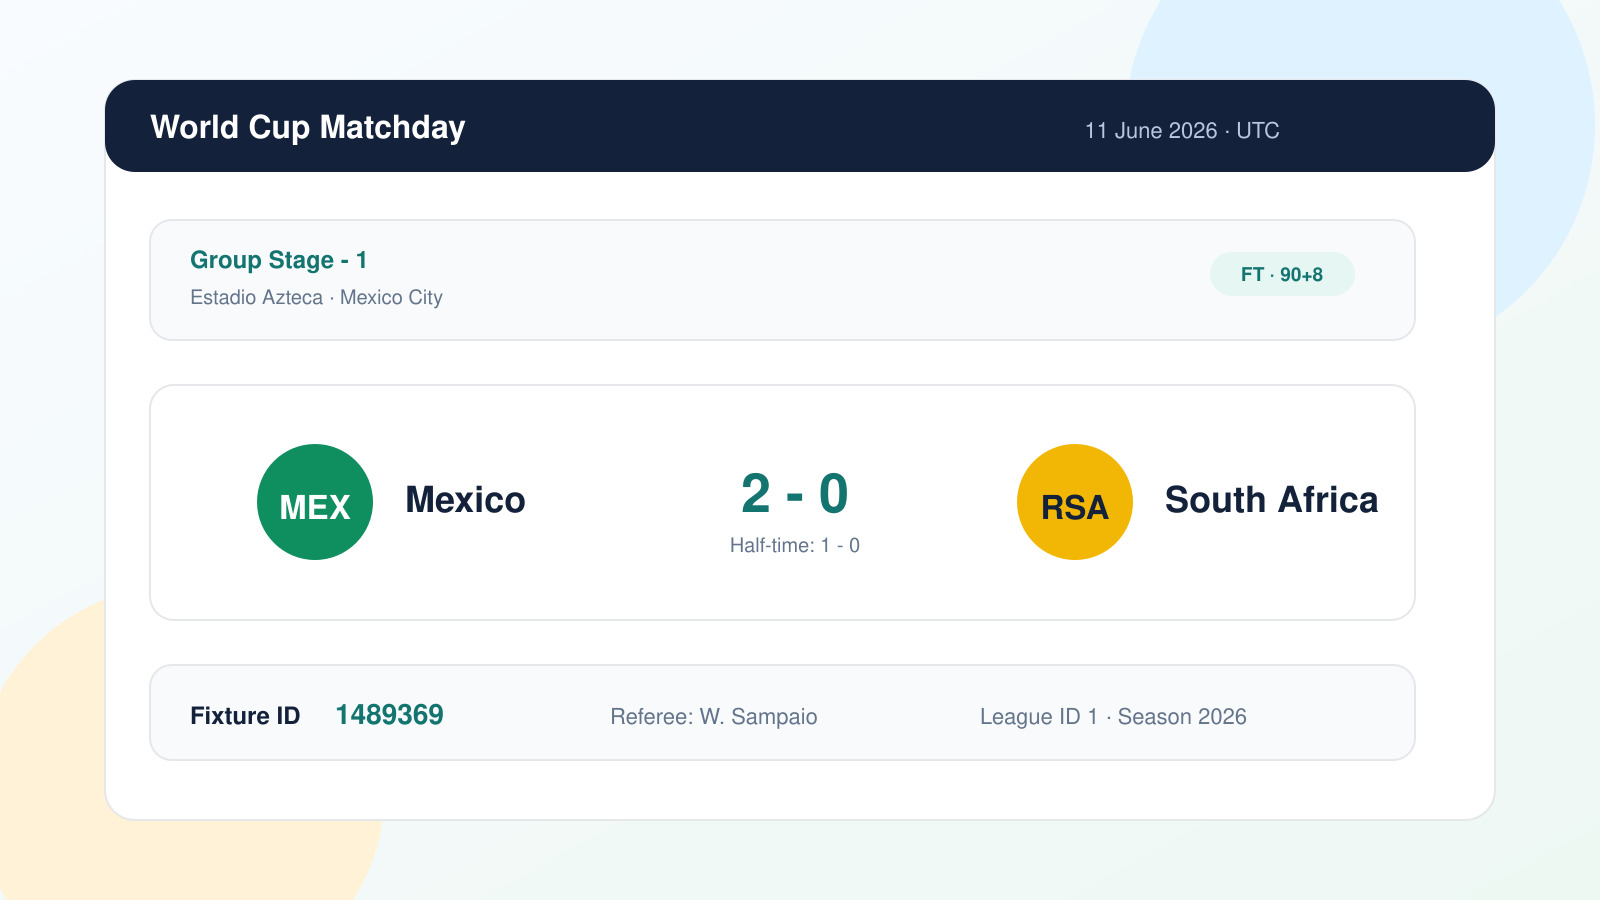Click the group stage info panel

[x=782, y=280]
